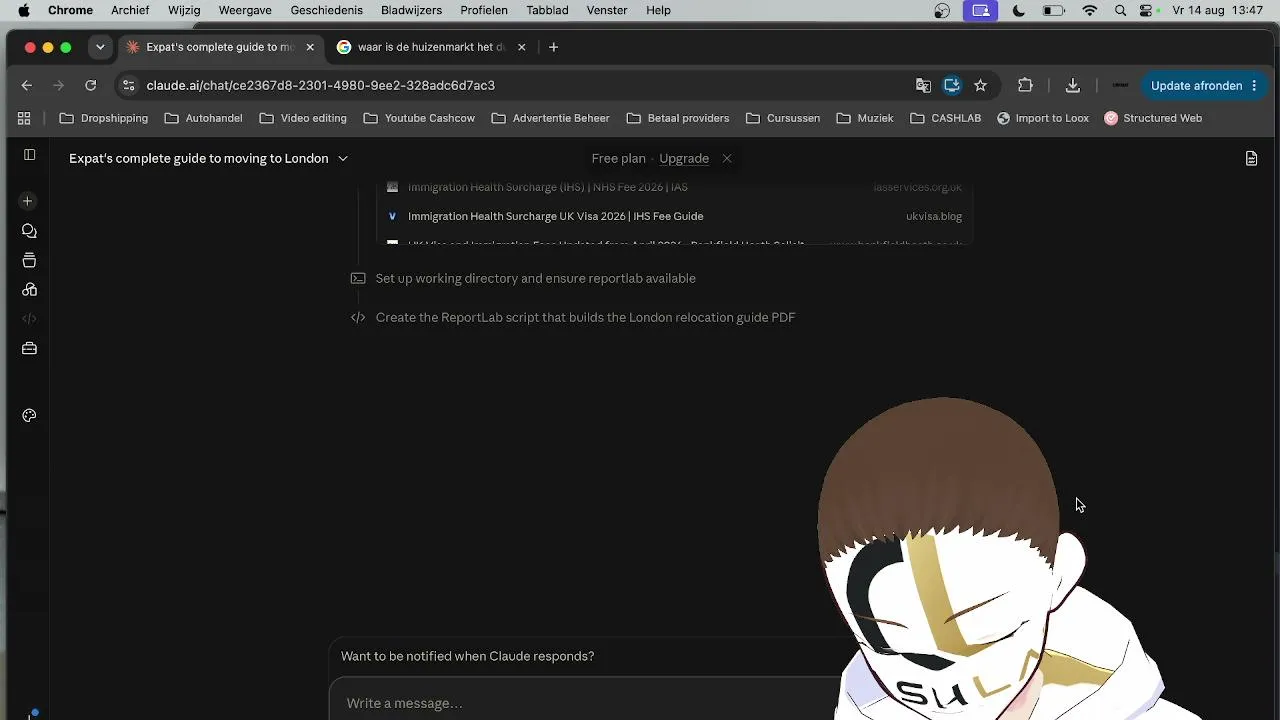Viewport: 1280px width, 720px height.
Task: Open the Geschiedenis menu
Action: (x=326, y=10)
